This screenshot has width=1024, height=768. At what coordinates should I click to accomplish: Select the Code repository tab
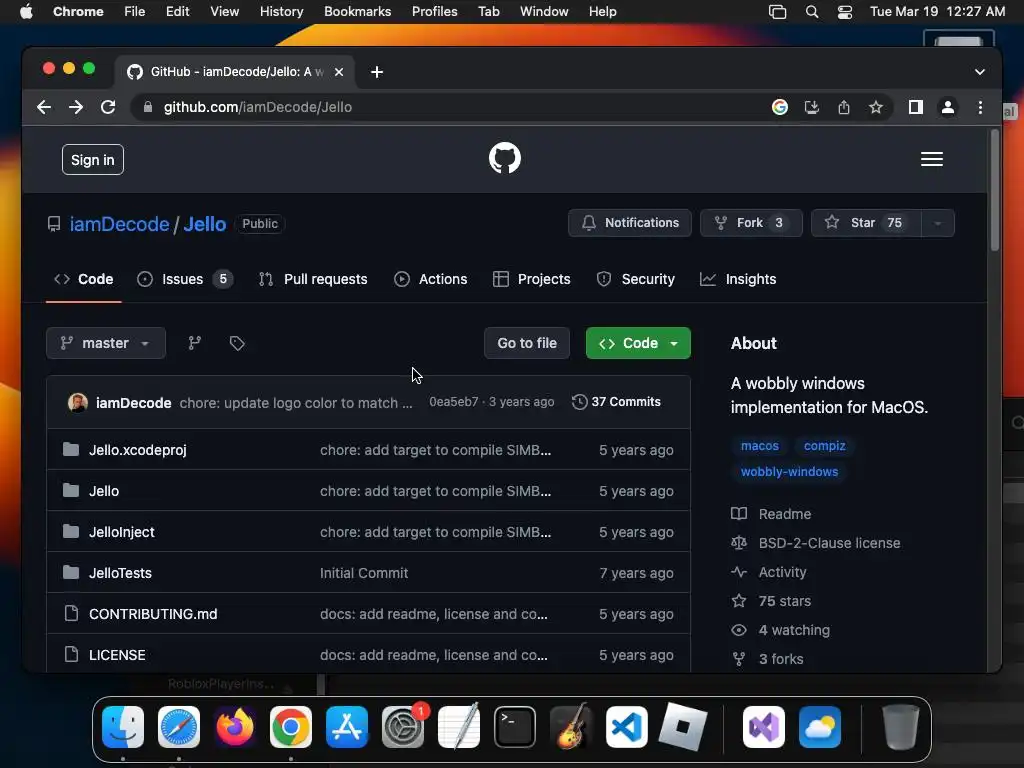84,279
